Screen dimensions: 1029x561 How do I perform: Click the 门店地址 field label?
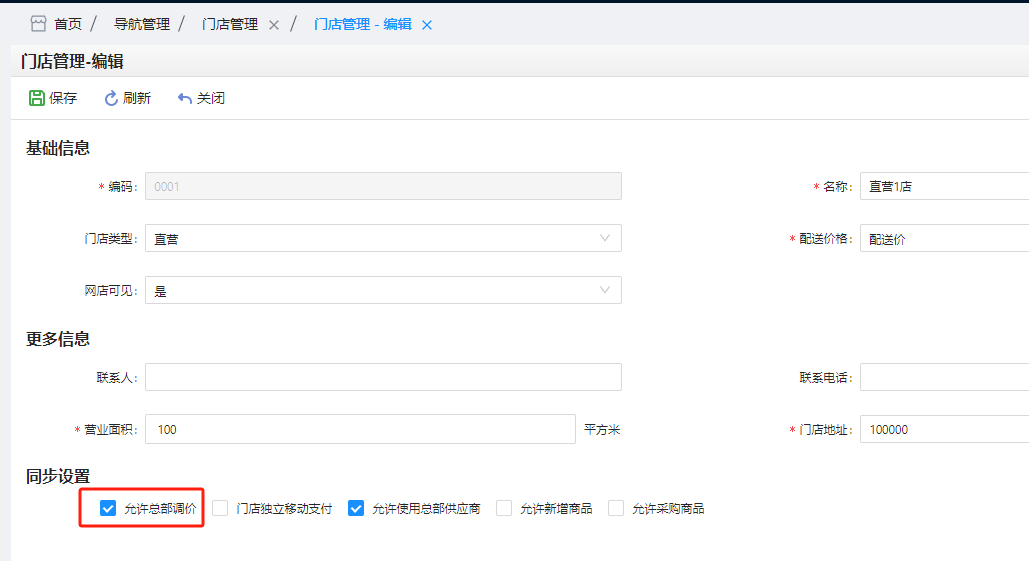pyautogui.click(x=826, y=430)
